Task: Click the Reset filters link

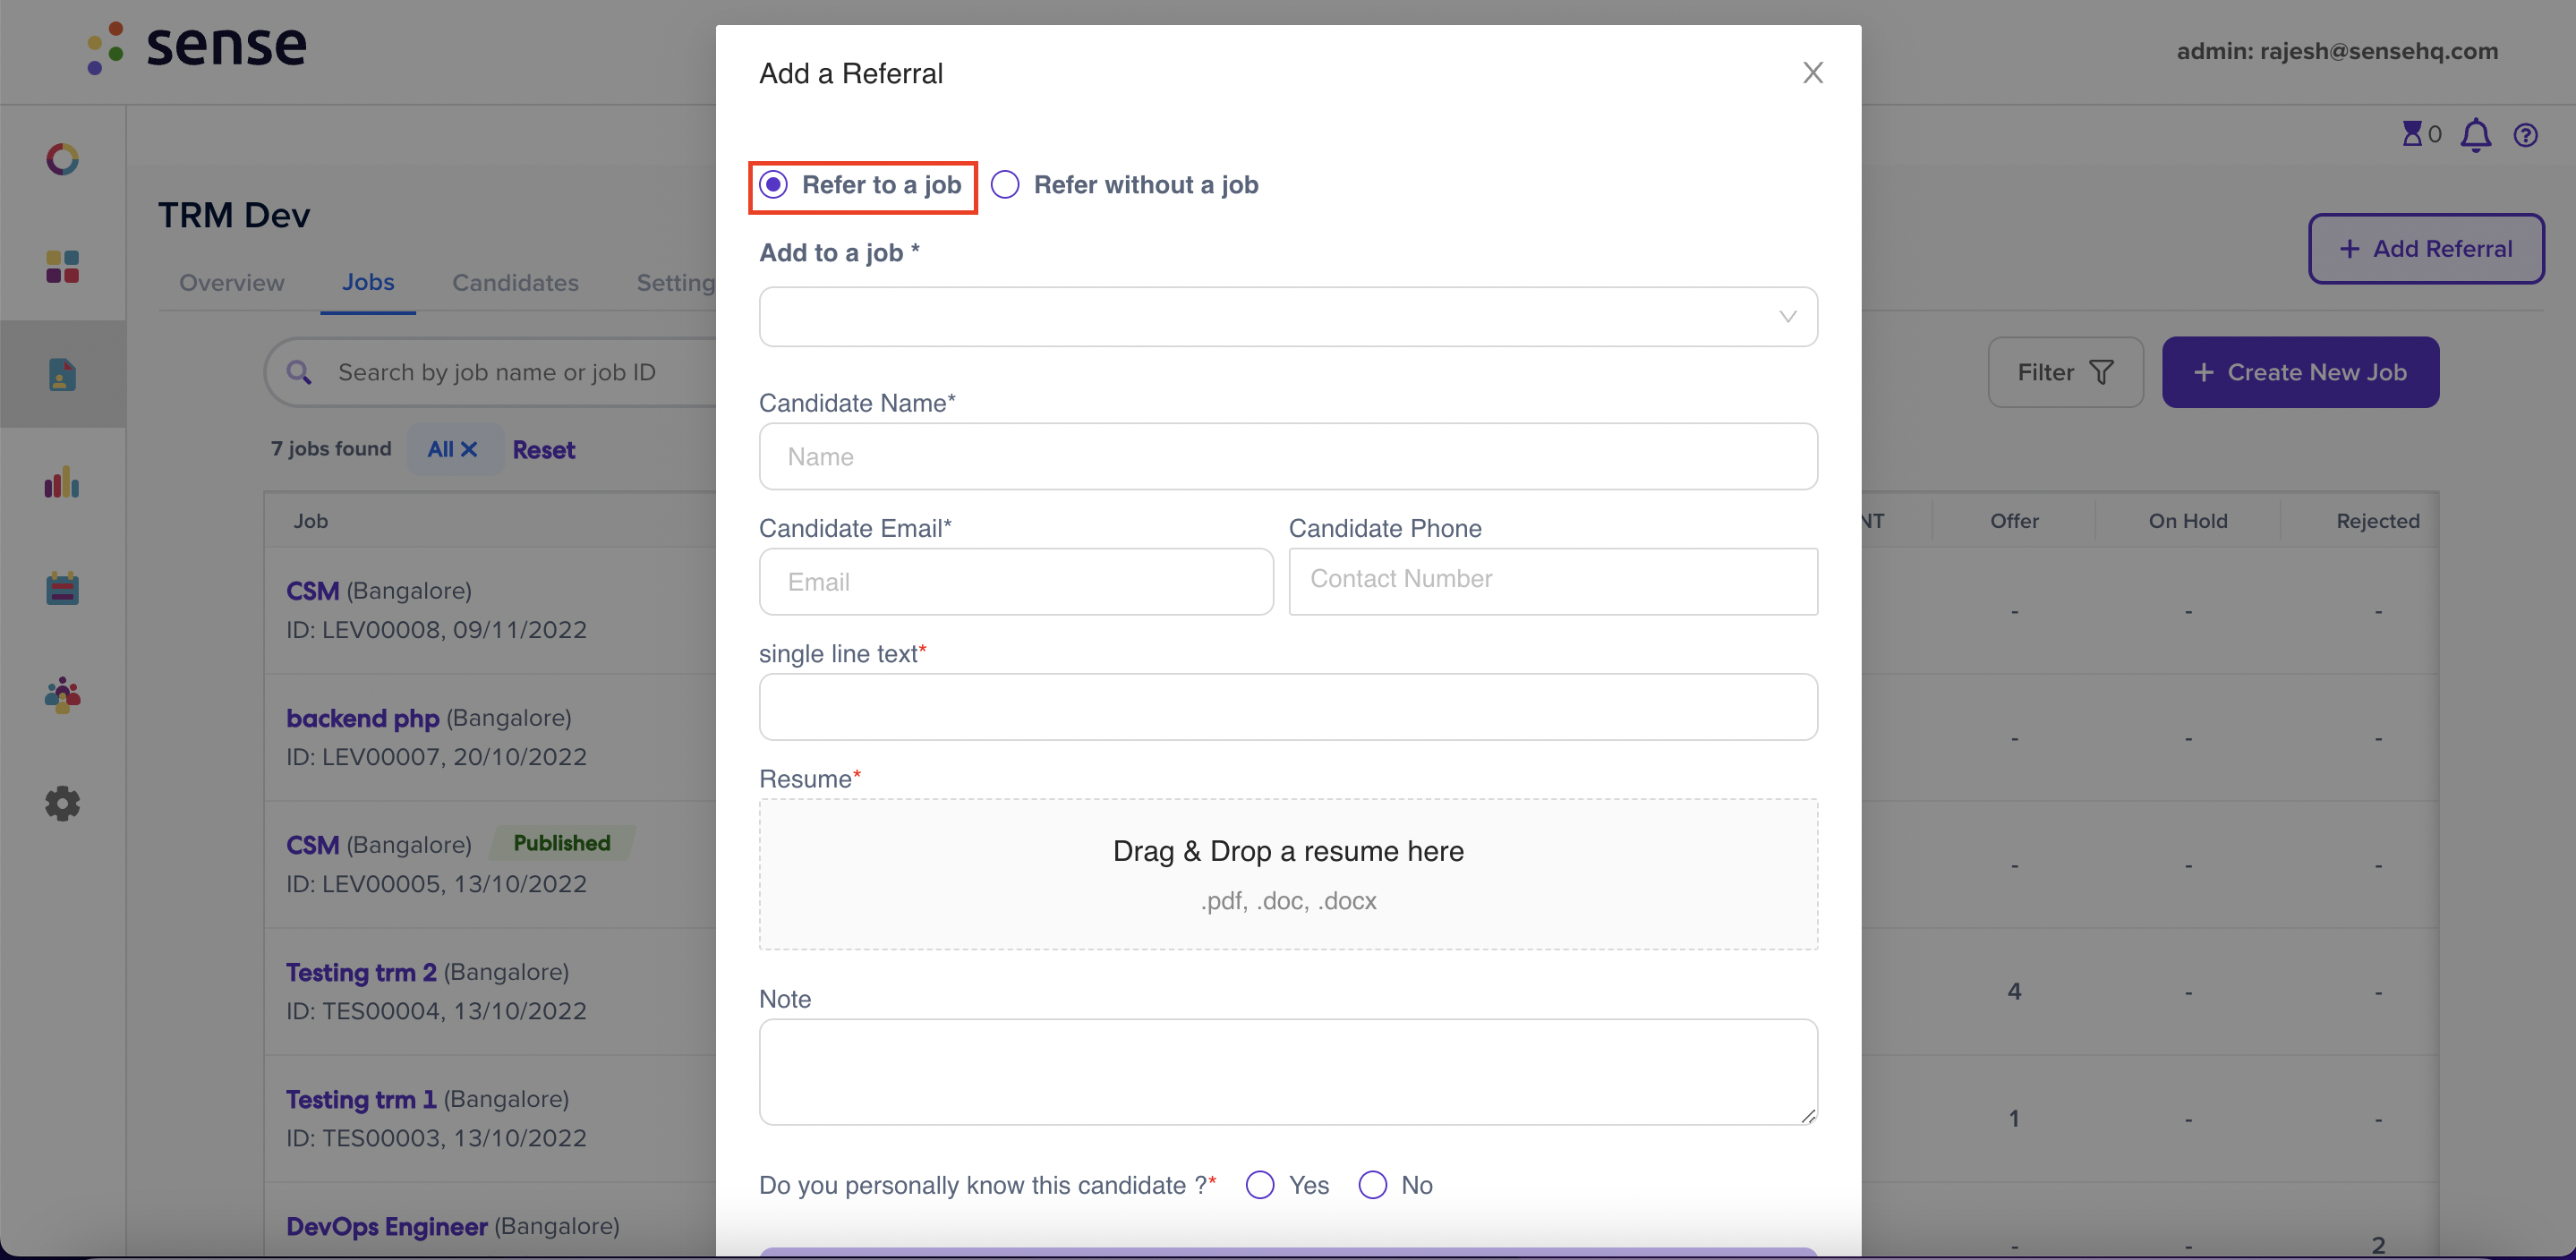Action: click(544, 450)
